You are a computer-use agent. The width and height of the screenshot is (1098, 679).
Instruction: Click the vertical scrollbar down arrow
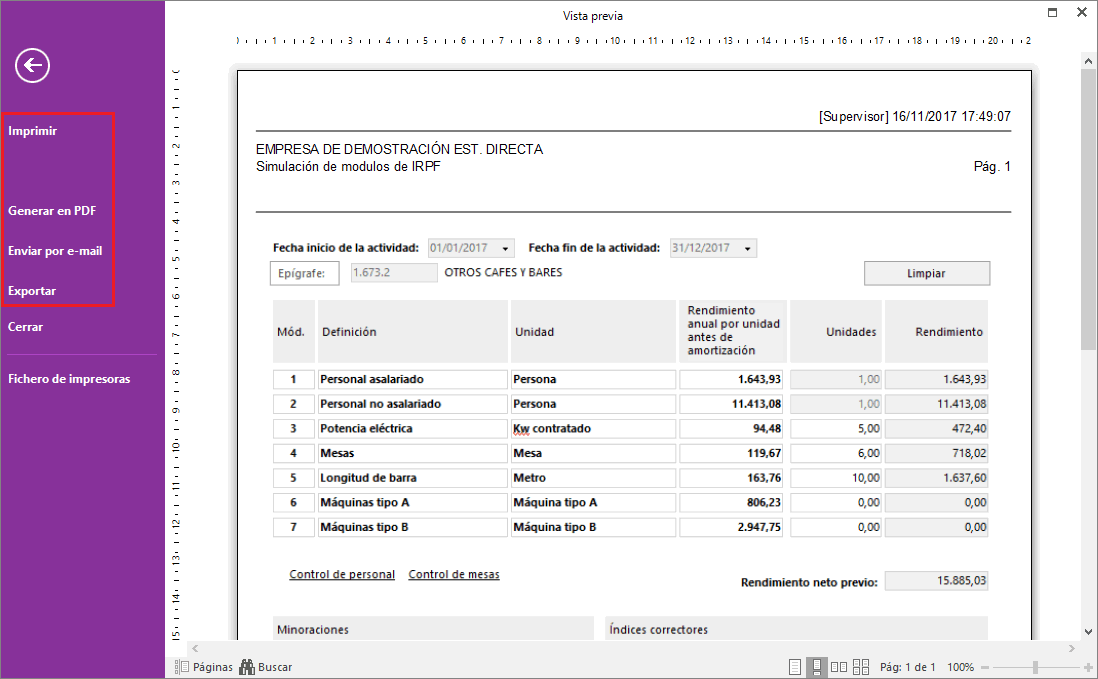coord(1088,631)
